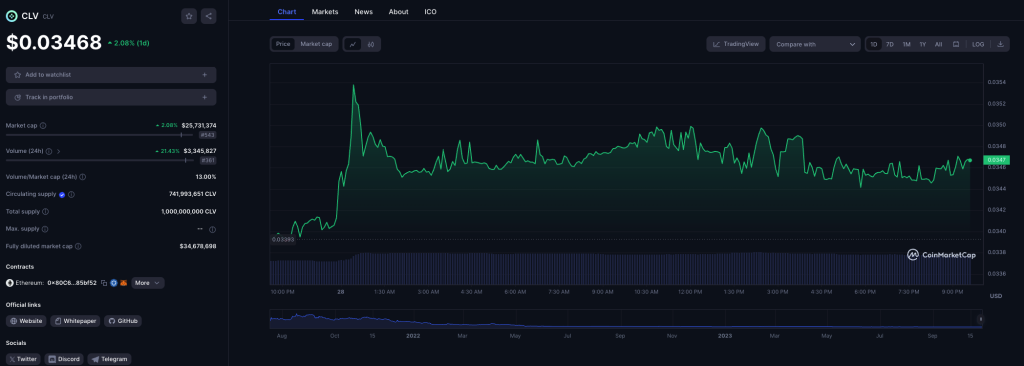Click the chart time navigator right handle

[980, 319]
